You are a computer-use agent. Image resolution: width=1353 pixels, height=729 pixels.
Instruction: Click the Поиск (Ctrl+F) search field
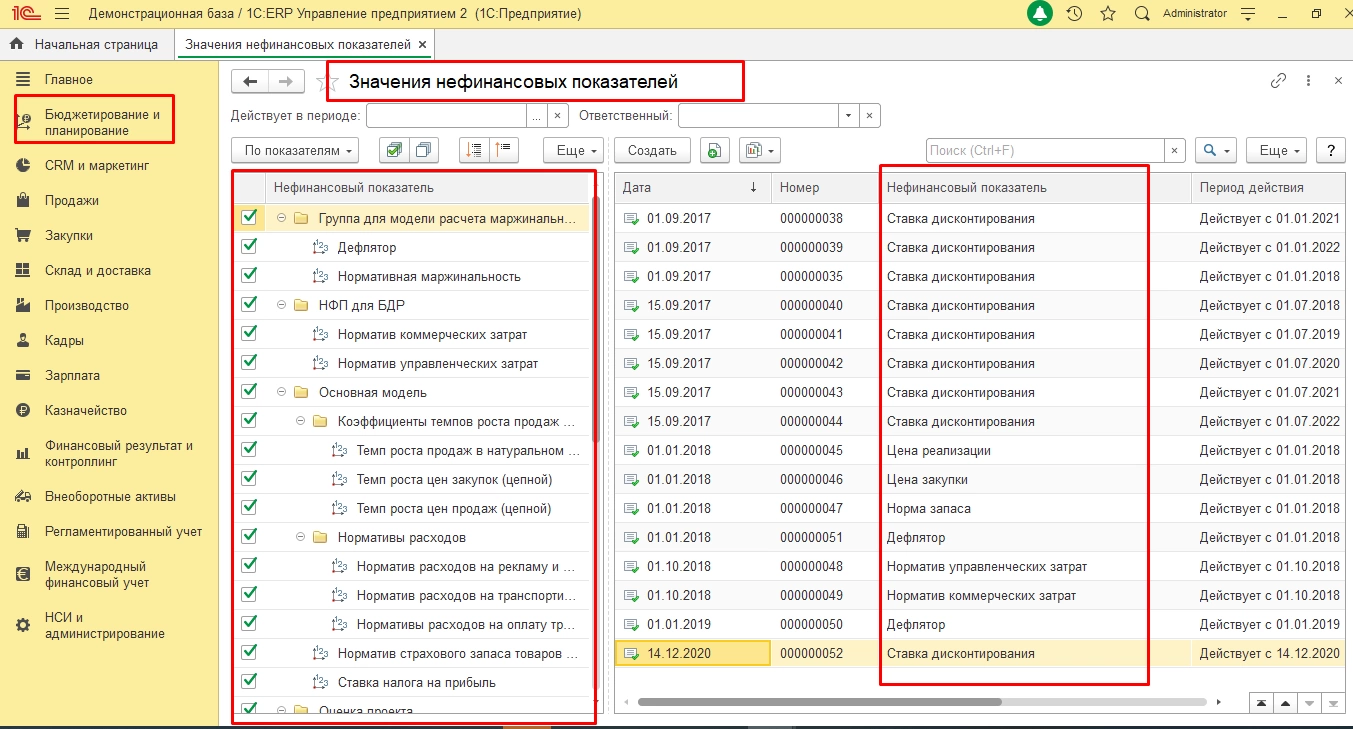coord(1044,150)
